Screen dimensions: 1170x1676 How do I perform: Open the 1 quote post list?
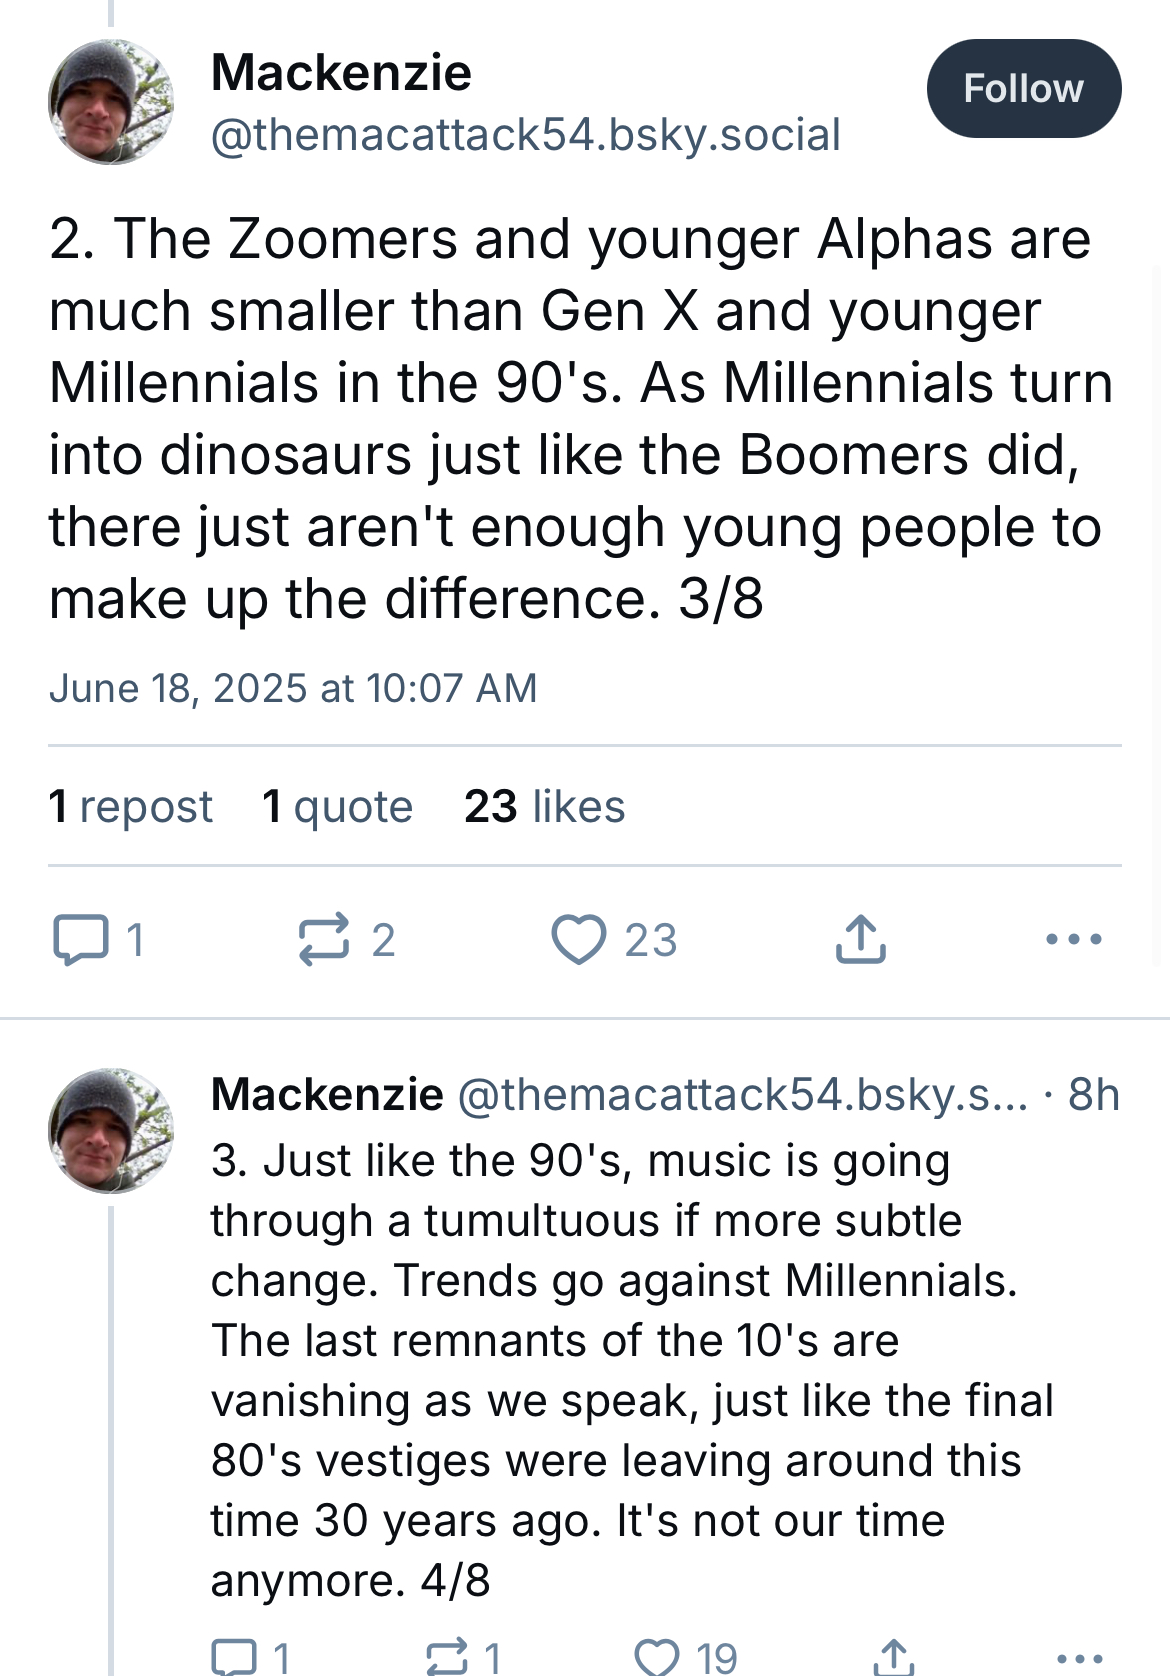[337, 806]
